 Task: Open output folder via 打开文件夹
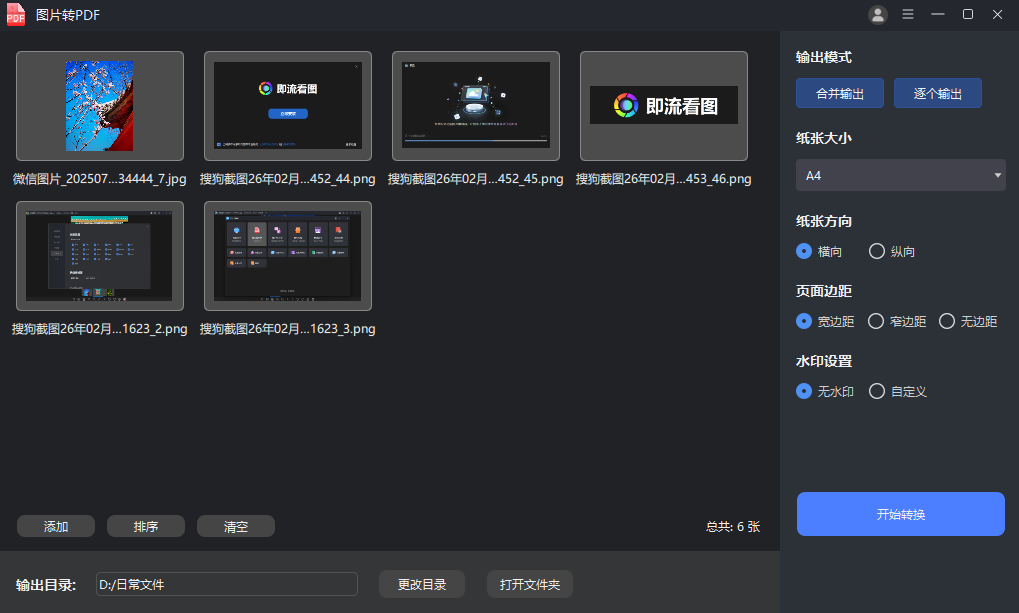(530, 585)
